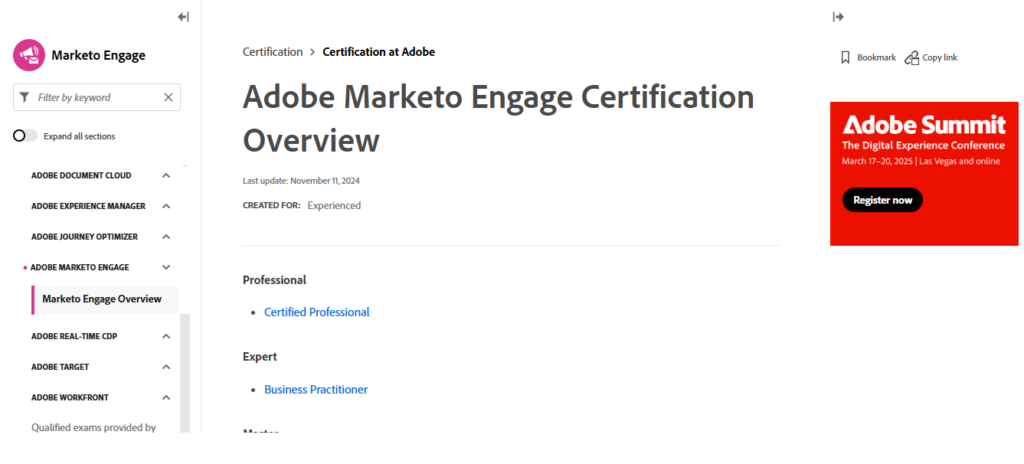Toggle Expand all sections switch
This screenshot has width=1024, height=464.
pyautogui.click(x=25, y=136)
